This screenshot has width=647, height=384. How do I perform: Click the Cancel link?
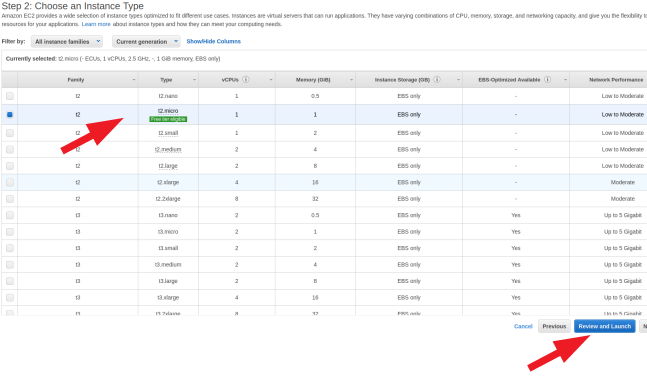pyautogui.click(x=523, y=326)
